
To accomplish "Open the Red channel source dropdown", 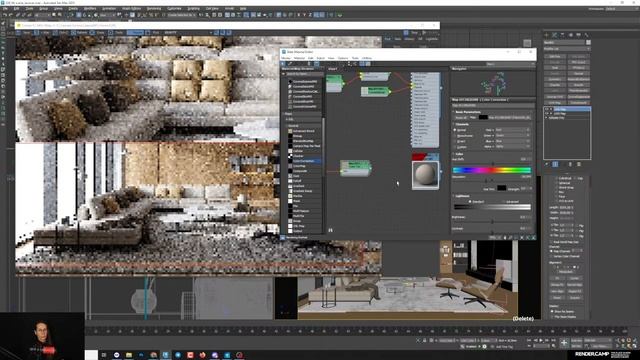I will 512,130.
